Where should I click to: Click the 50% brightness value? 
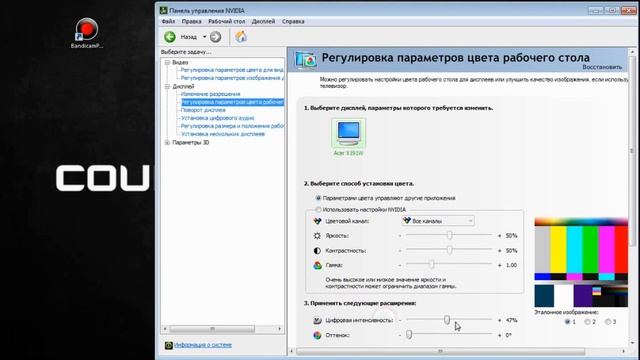coord(511,236)
